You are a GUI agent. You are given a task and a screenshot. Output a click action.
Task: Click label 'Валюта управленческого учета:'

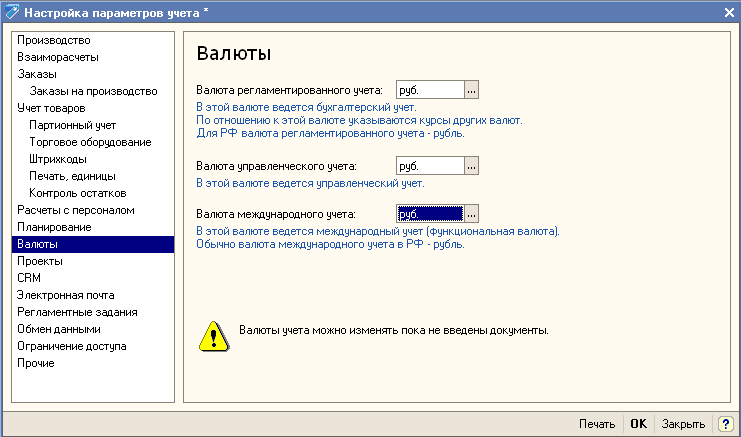[x=276, y=166]
